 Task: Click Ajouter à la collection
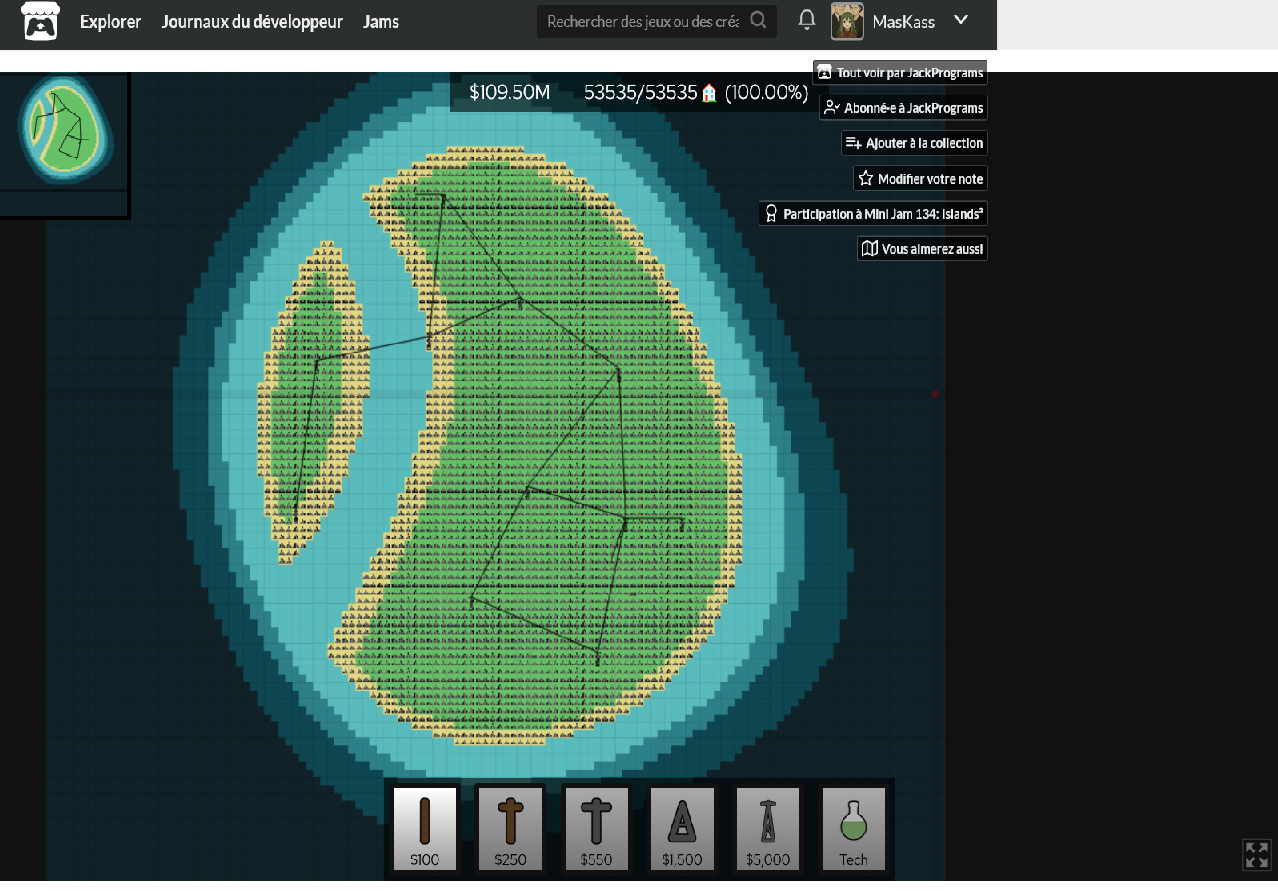[x=914, y=143]
